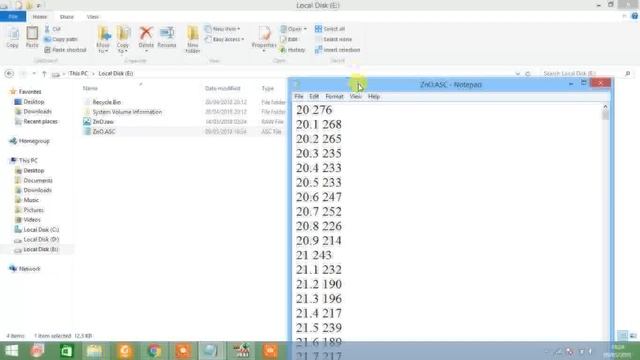Select Homegroup in navigation pane
This screenshot has height=360, width=640.
[34, 141]
